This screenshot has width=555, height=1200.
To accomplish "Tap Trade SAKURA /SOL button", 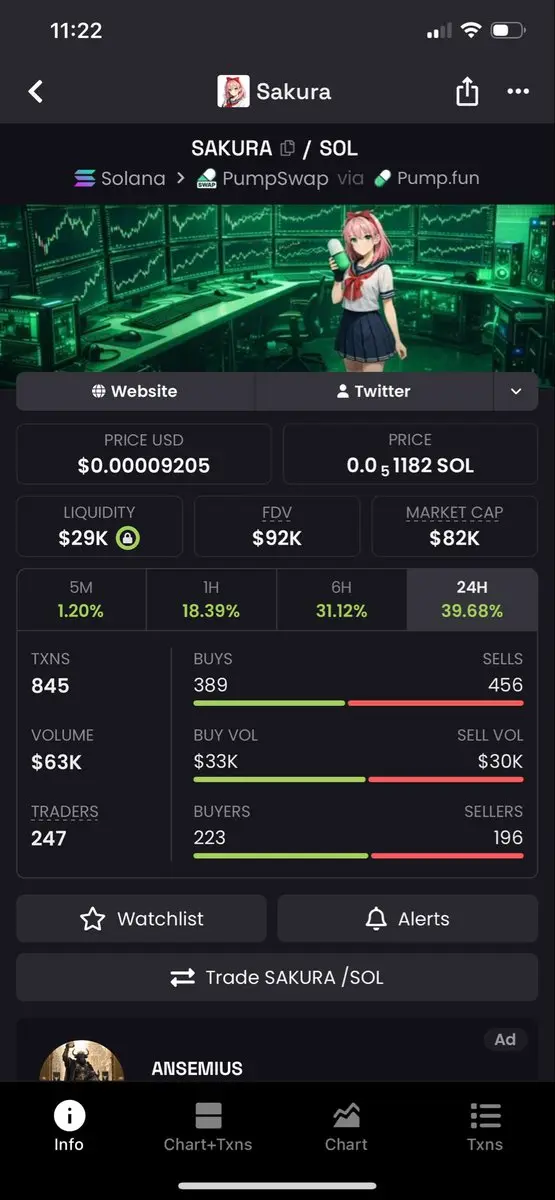I will 277,978.
